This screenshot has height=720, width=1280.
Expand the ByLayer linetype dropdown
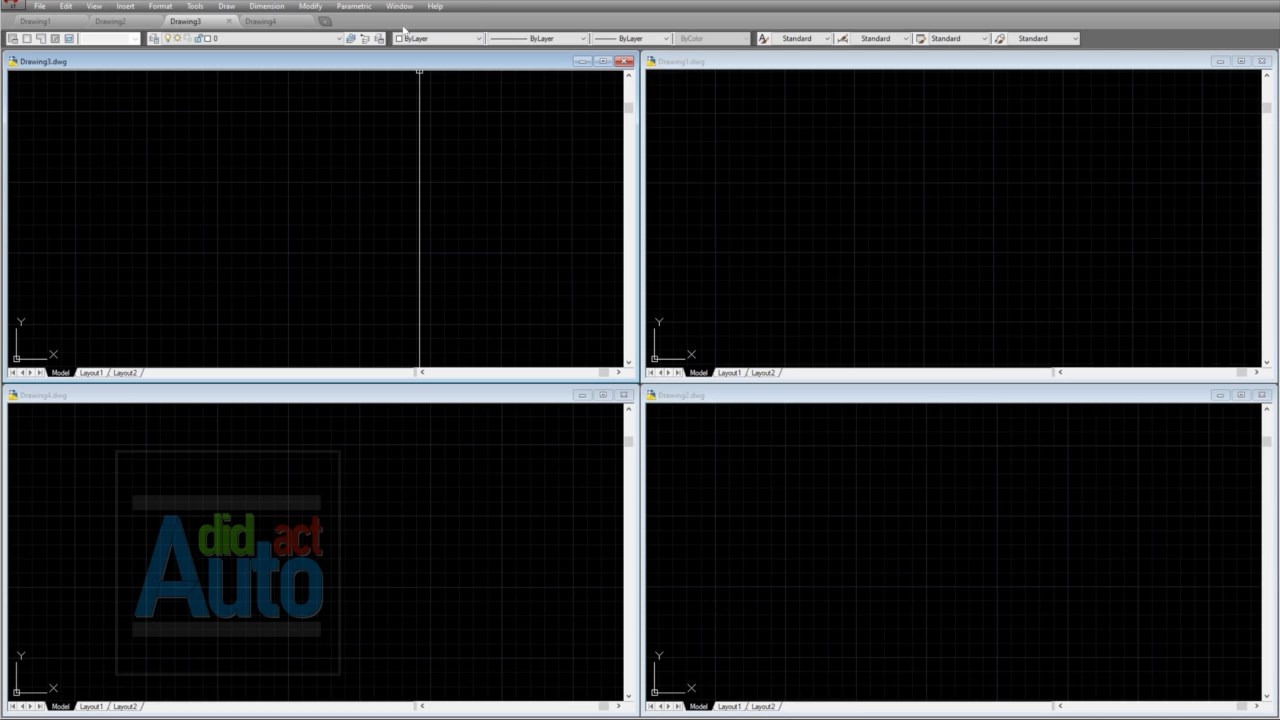[583, 39]
